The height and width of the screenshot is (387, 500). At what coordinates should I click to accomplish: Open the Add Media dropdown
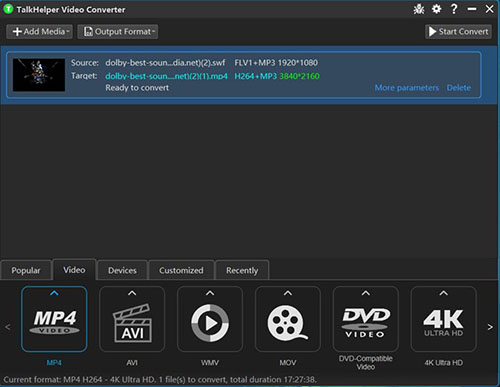pyautogui.click(x=39, y=32)
